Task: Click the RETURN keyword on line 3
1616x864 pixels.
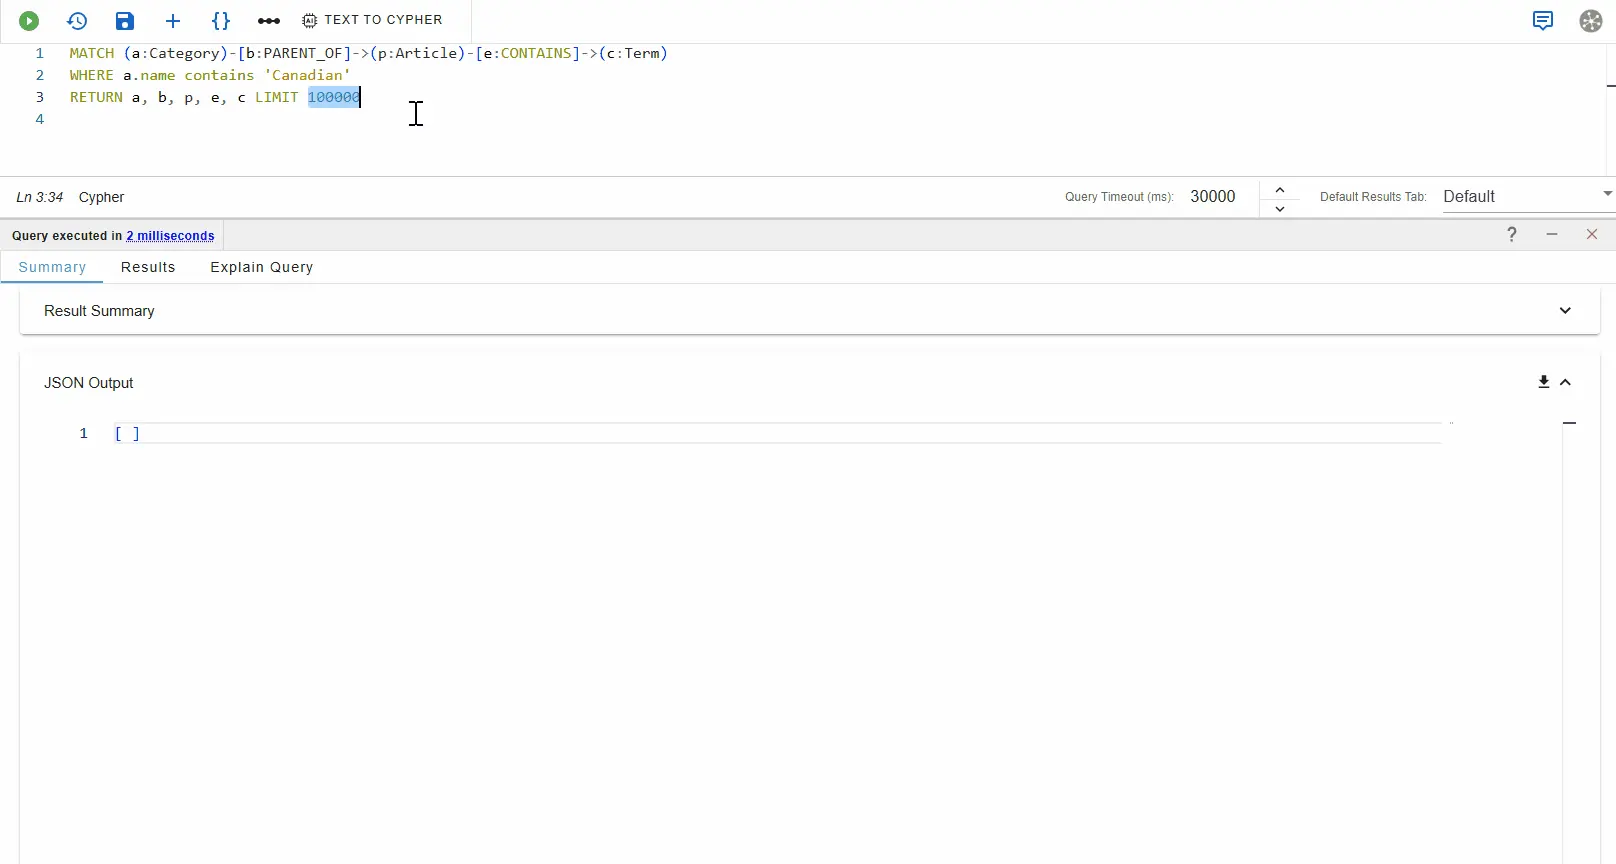Action: [96, 97]
